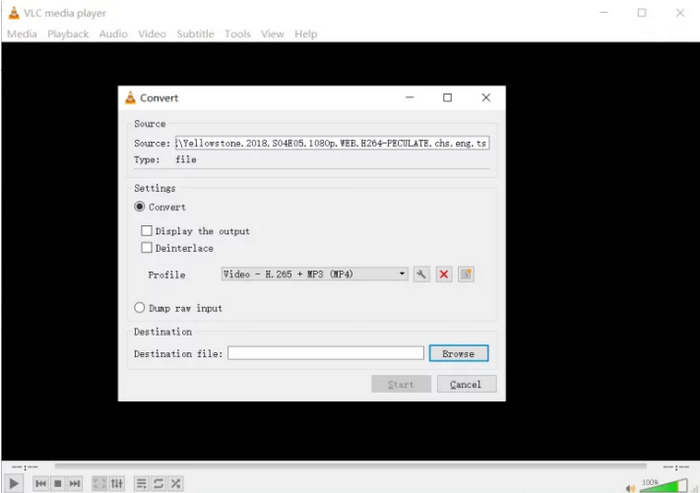Click VLC cone icon in main title bar

click(x=14, y=13)
